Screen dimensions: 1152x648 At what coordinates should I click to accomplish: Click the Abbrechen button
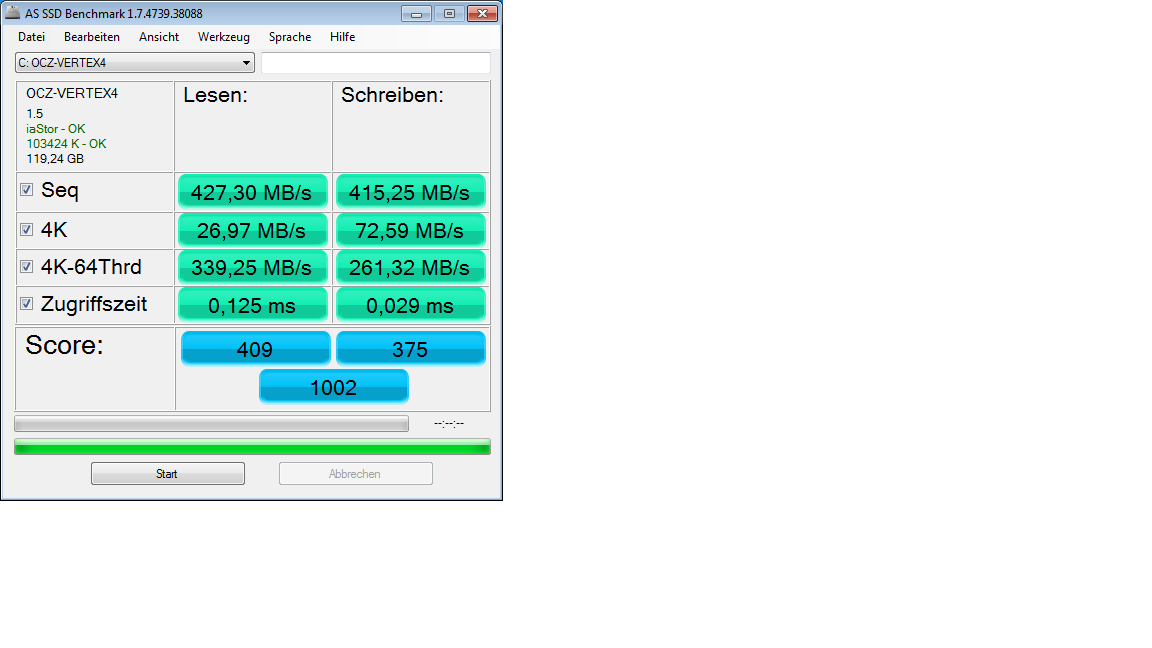pos(356,473)
